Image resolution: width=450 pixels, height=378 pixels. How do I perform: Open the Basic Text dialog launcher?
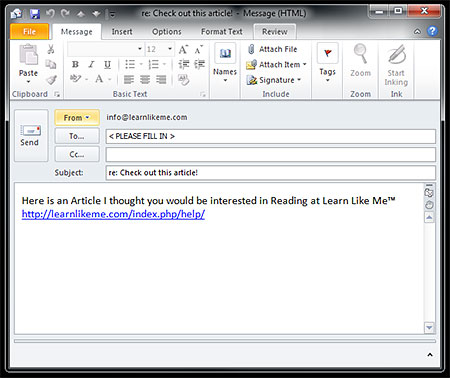[x=203, y=94]
